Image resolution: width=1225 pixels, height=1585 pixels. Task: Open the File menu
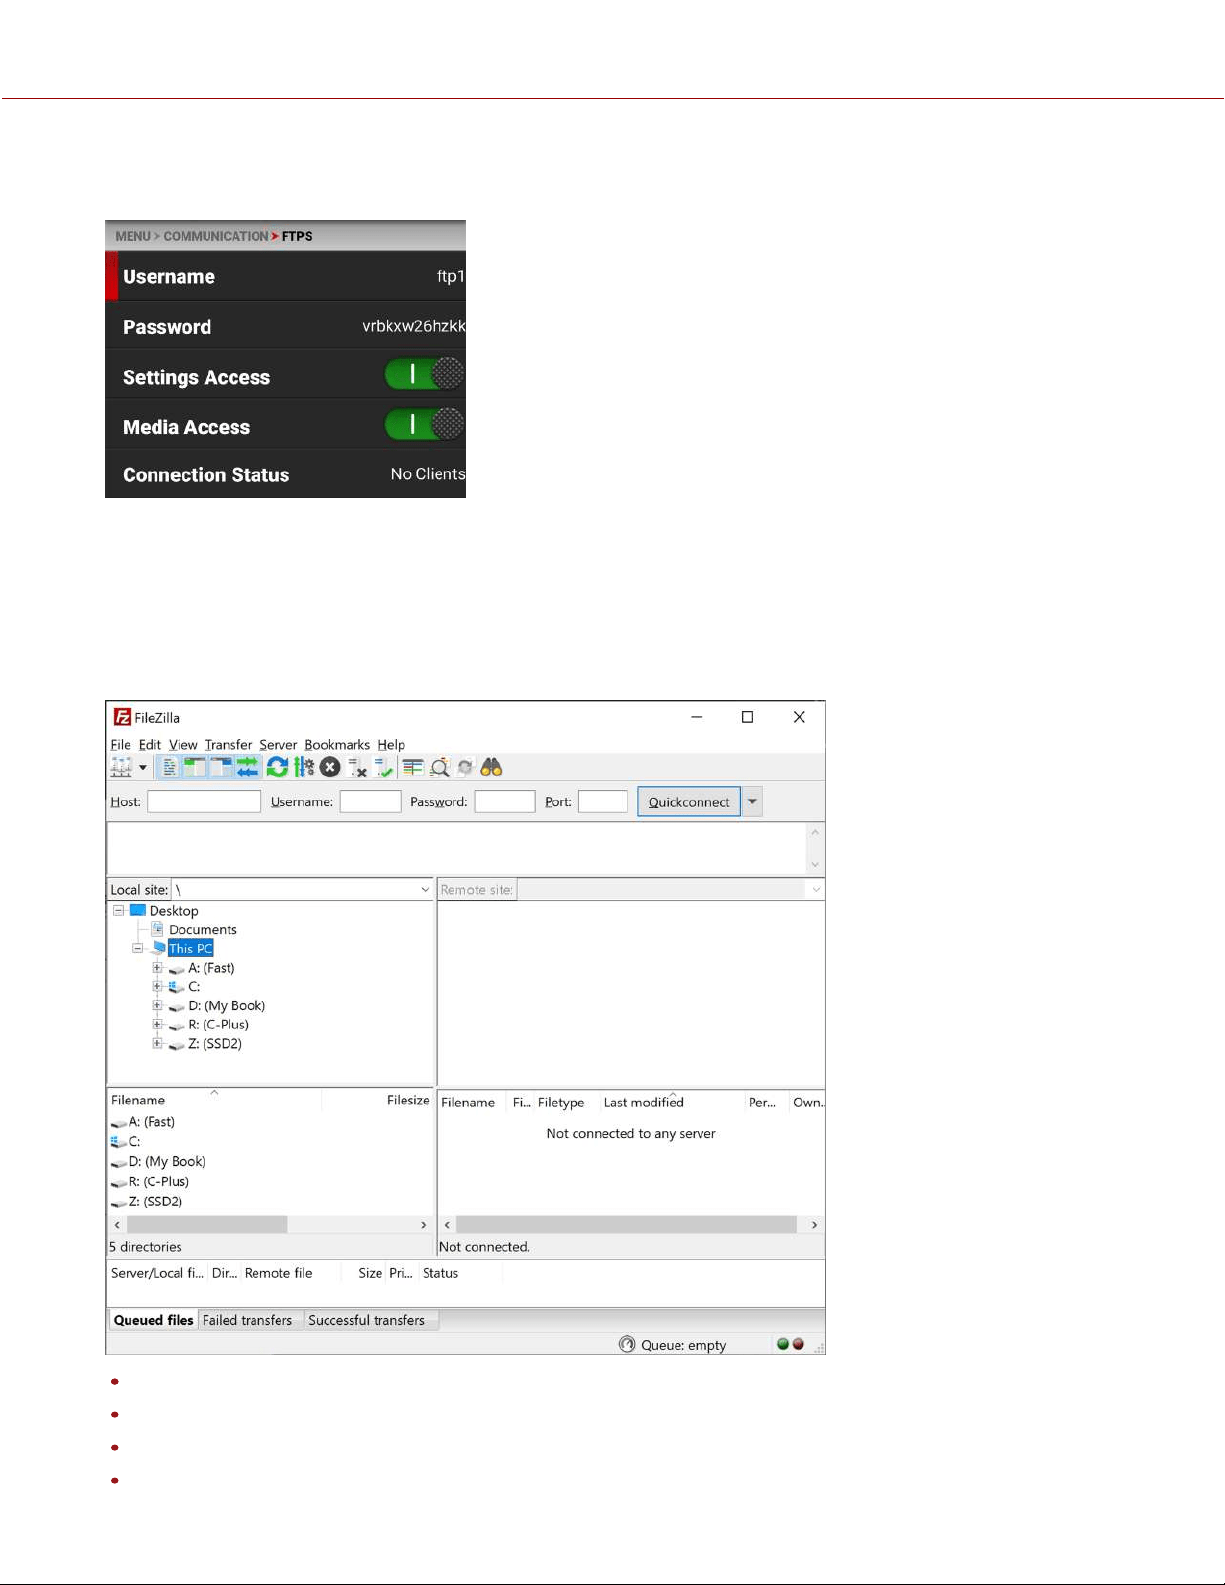(x=120, y=745)
